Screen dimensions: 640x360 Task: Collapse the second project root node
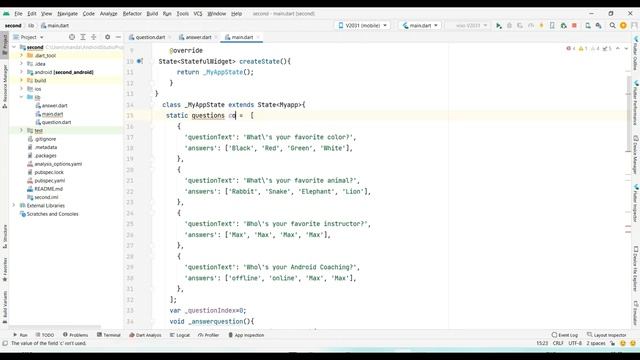(x=15, y=47)
